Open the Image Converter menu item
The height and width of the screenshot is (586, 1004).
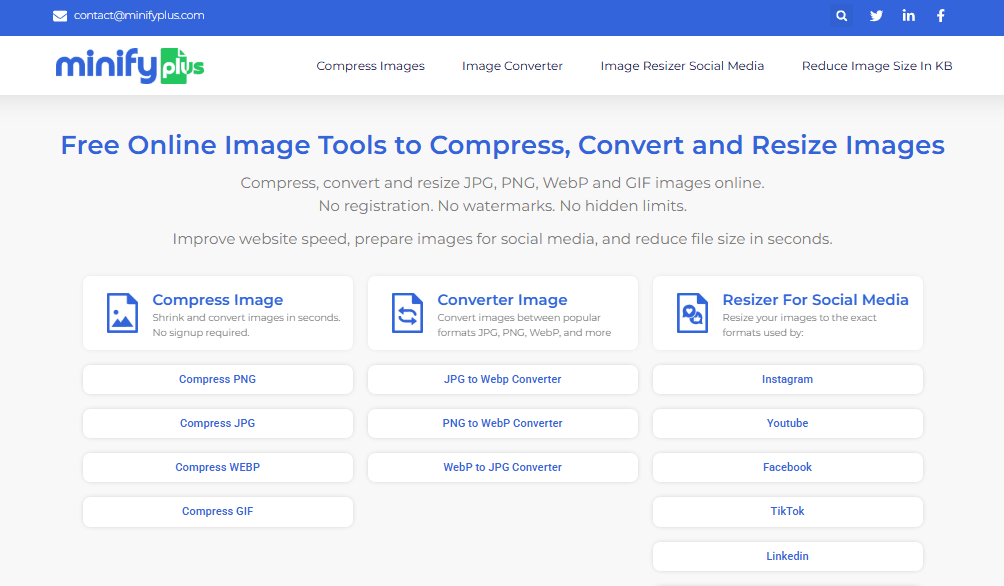tap(512, 65)
